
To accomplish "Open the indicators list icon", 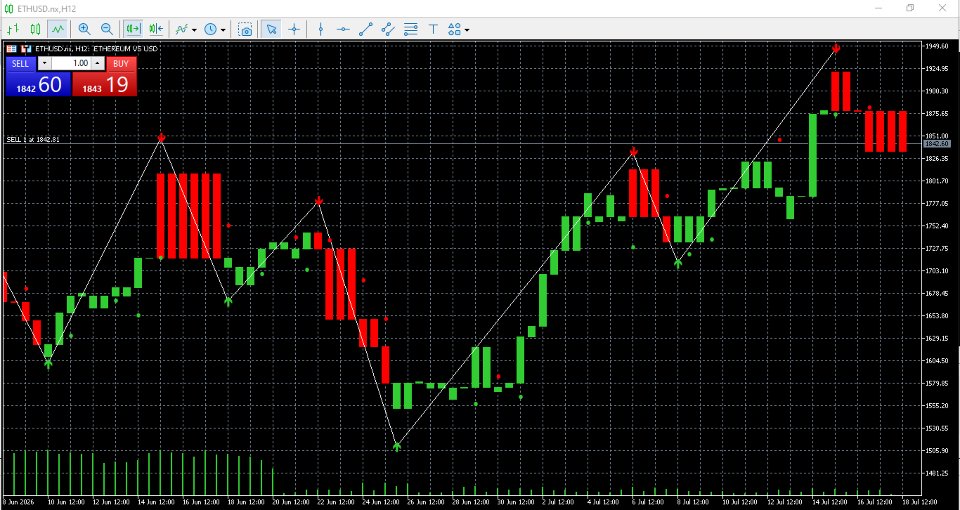I will [182, 29].
